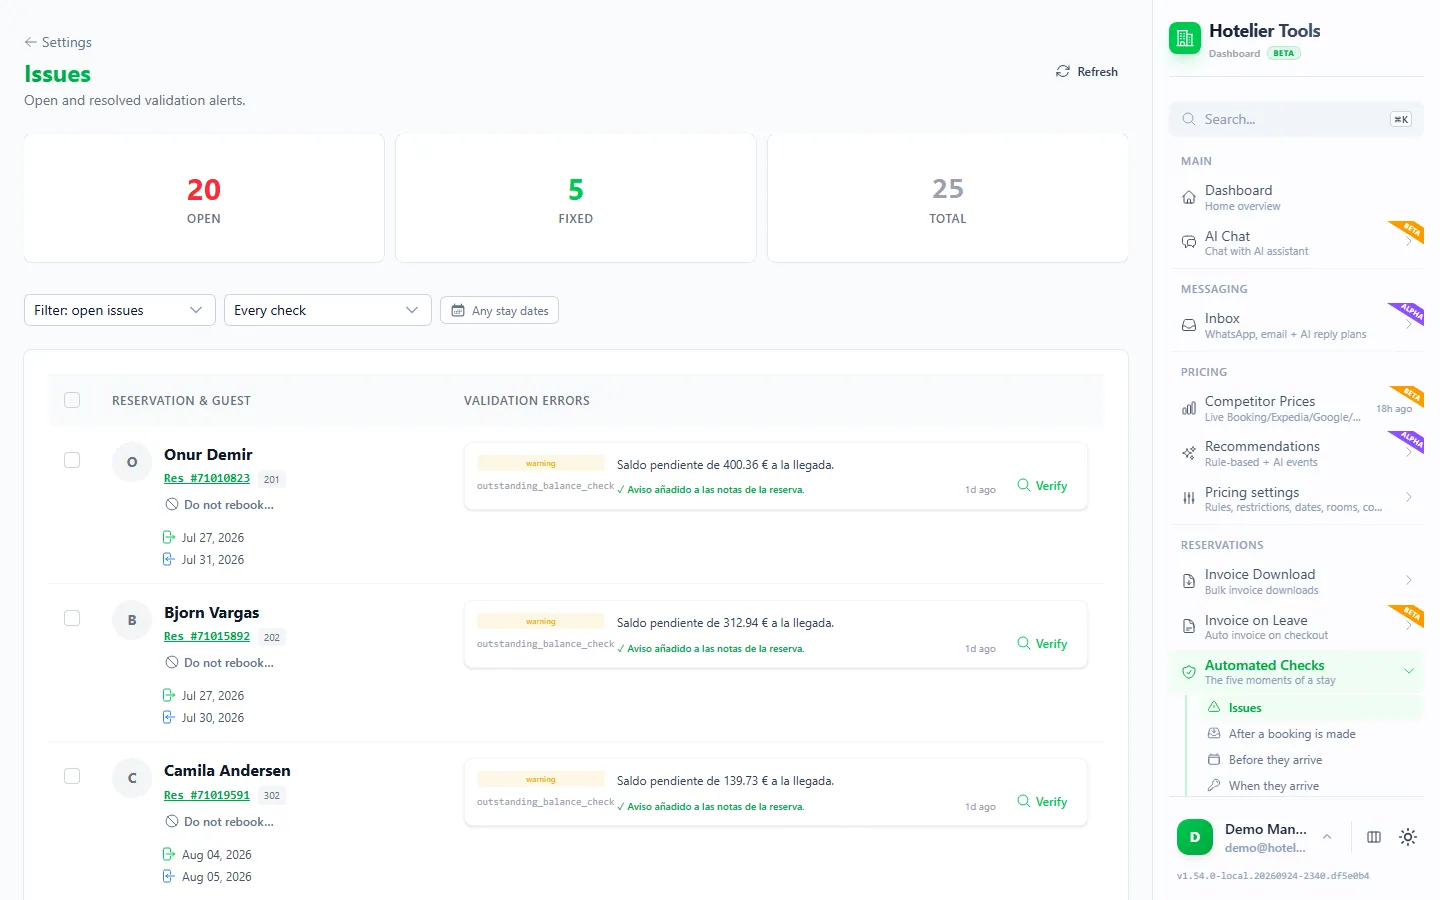Screen dimensions: 1440x900
Task: Click the Dashboard home icon
Action: pyautogui.click(x=1189, y=197)
